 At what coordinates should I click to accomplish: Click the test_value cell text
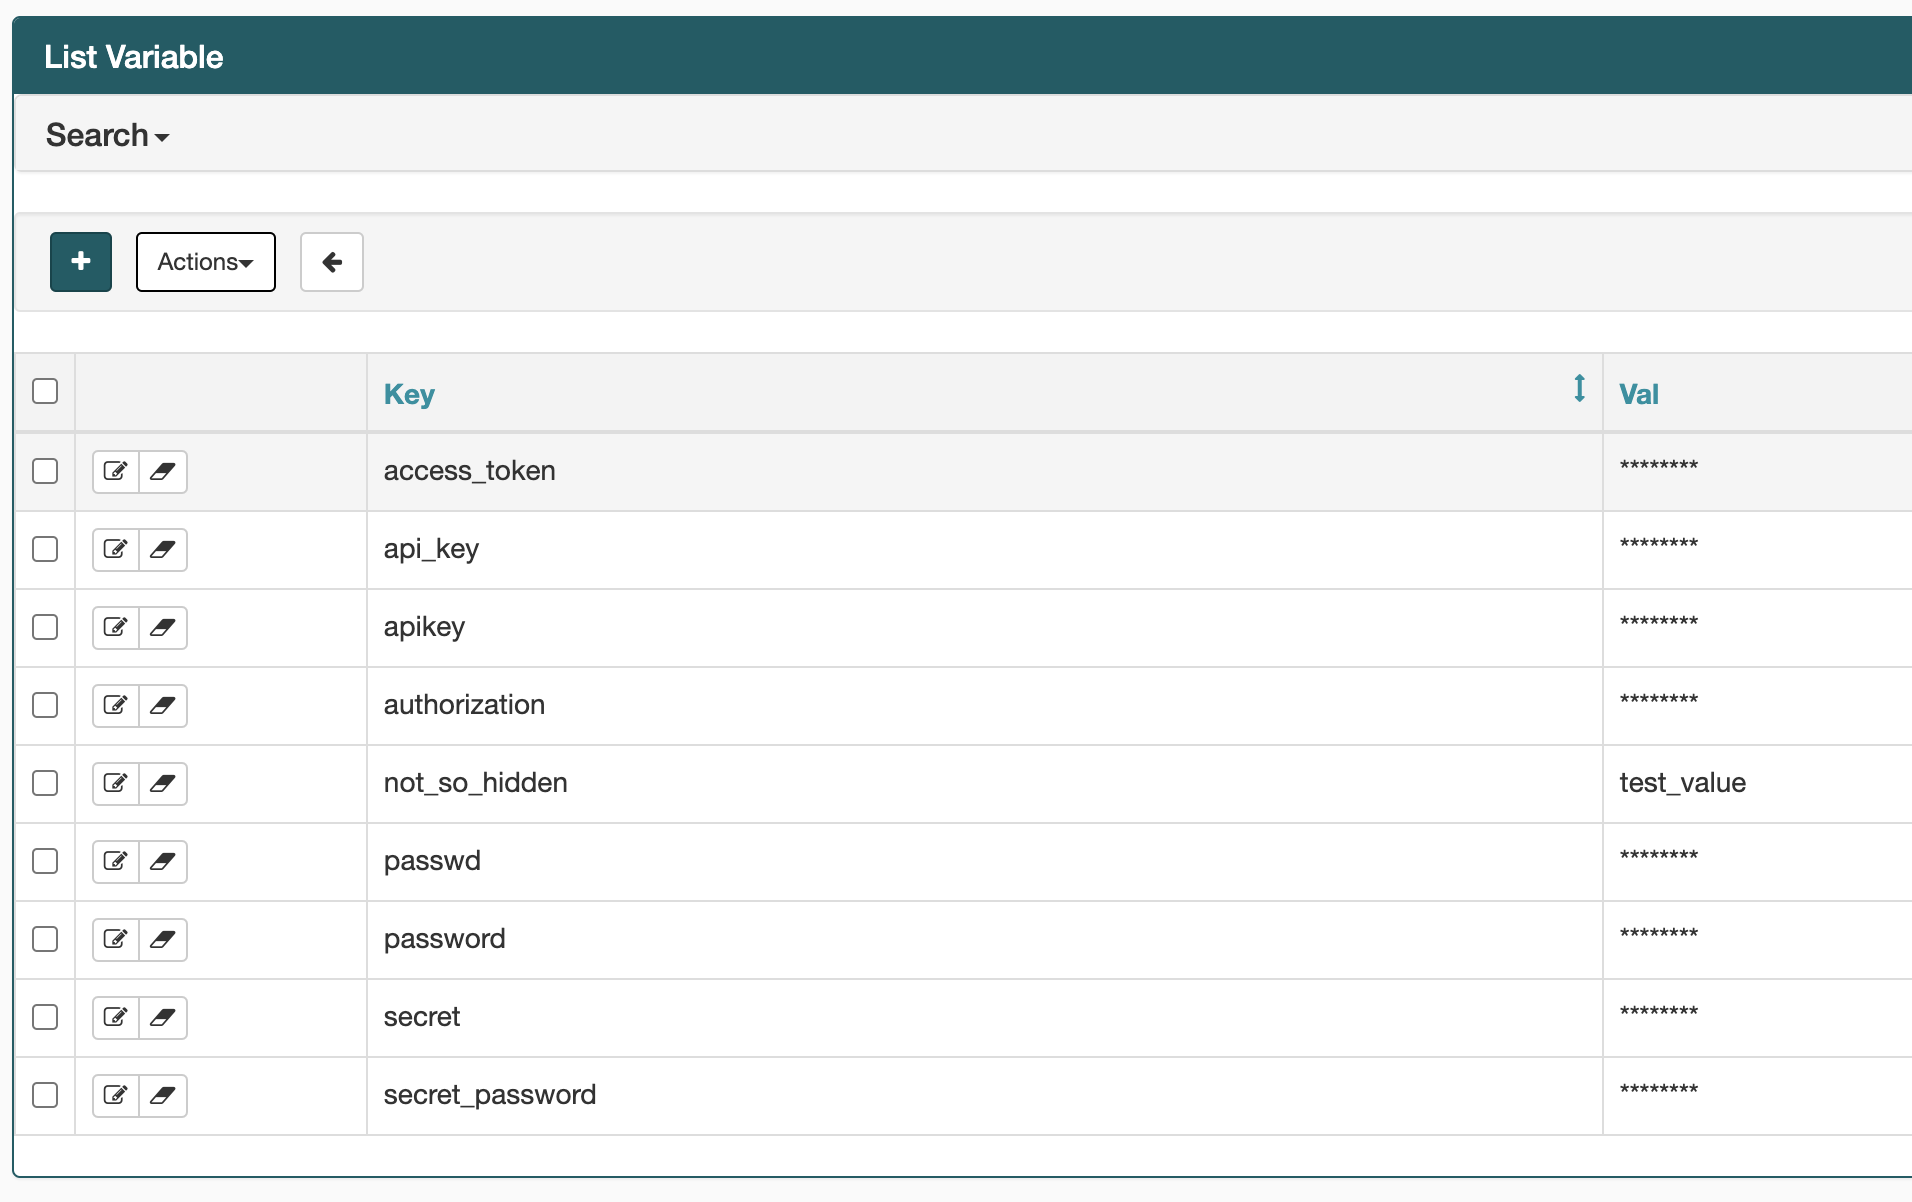1682,783
